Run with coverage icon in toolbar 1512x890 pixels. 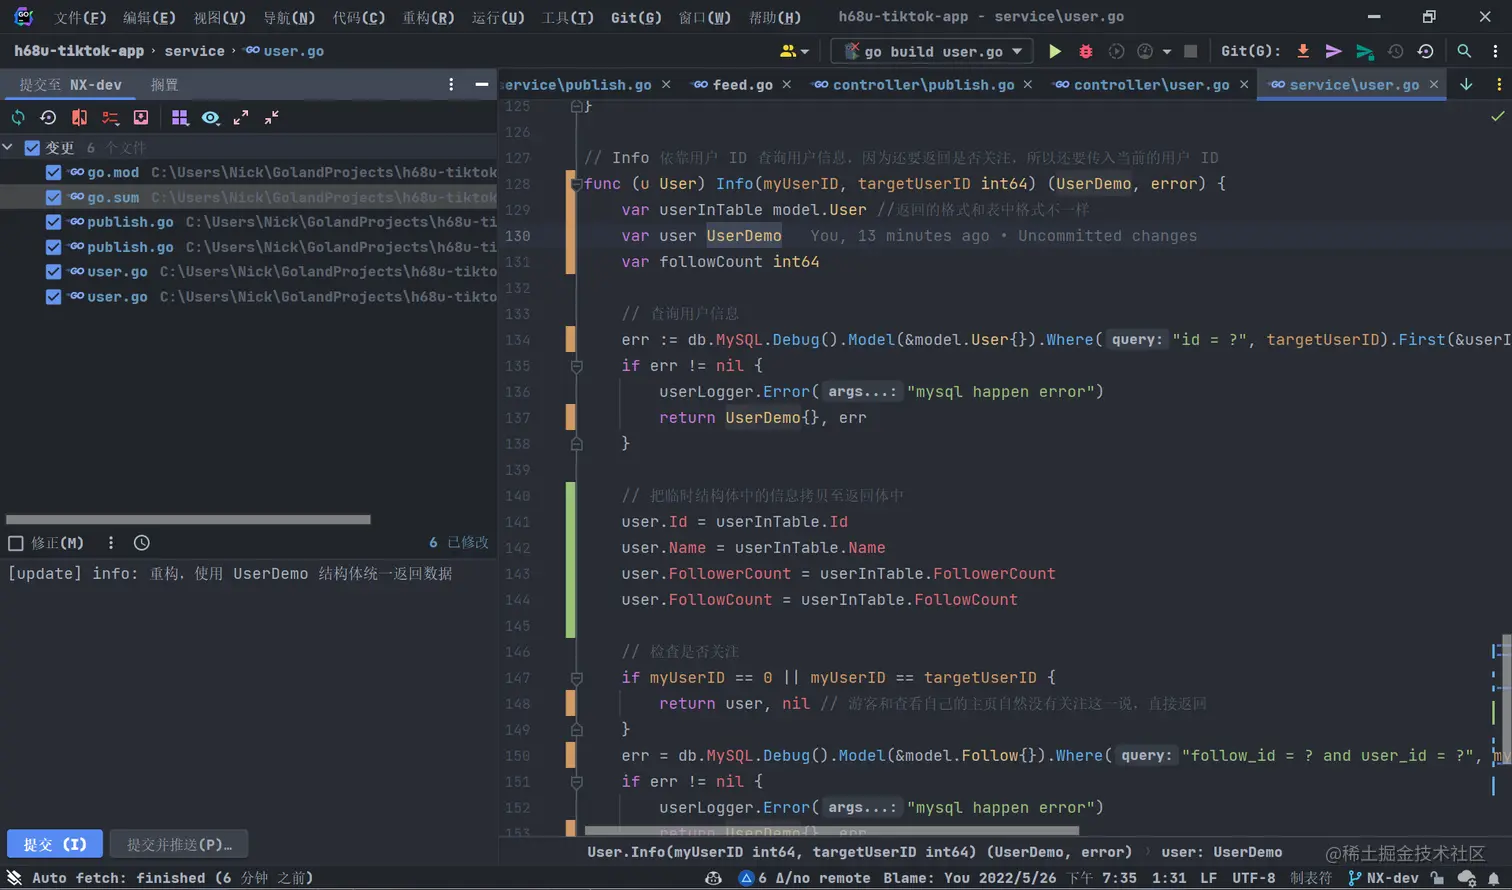point(1116,51)
